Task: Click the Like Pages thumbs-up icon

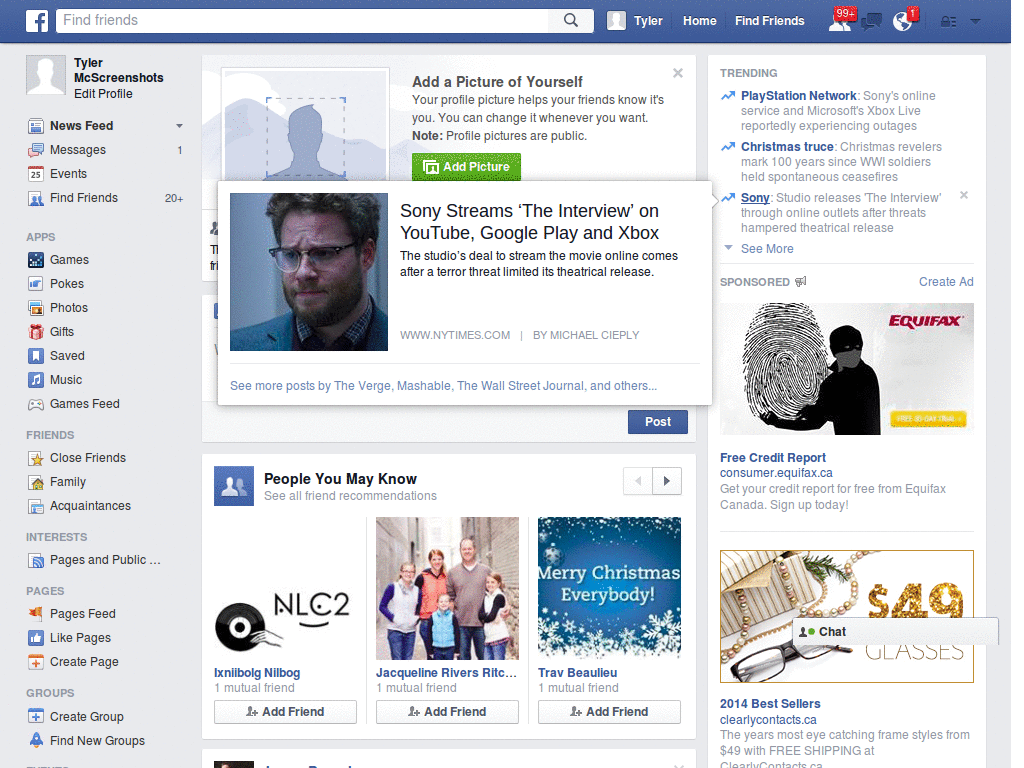Action: click(x=36, y=638)
